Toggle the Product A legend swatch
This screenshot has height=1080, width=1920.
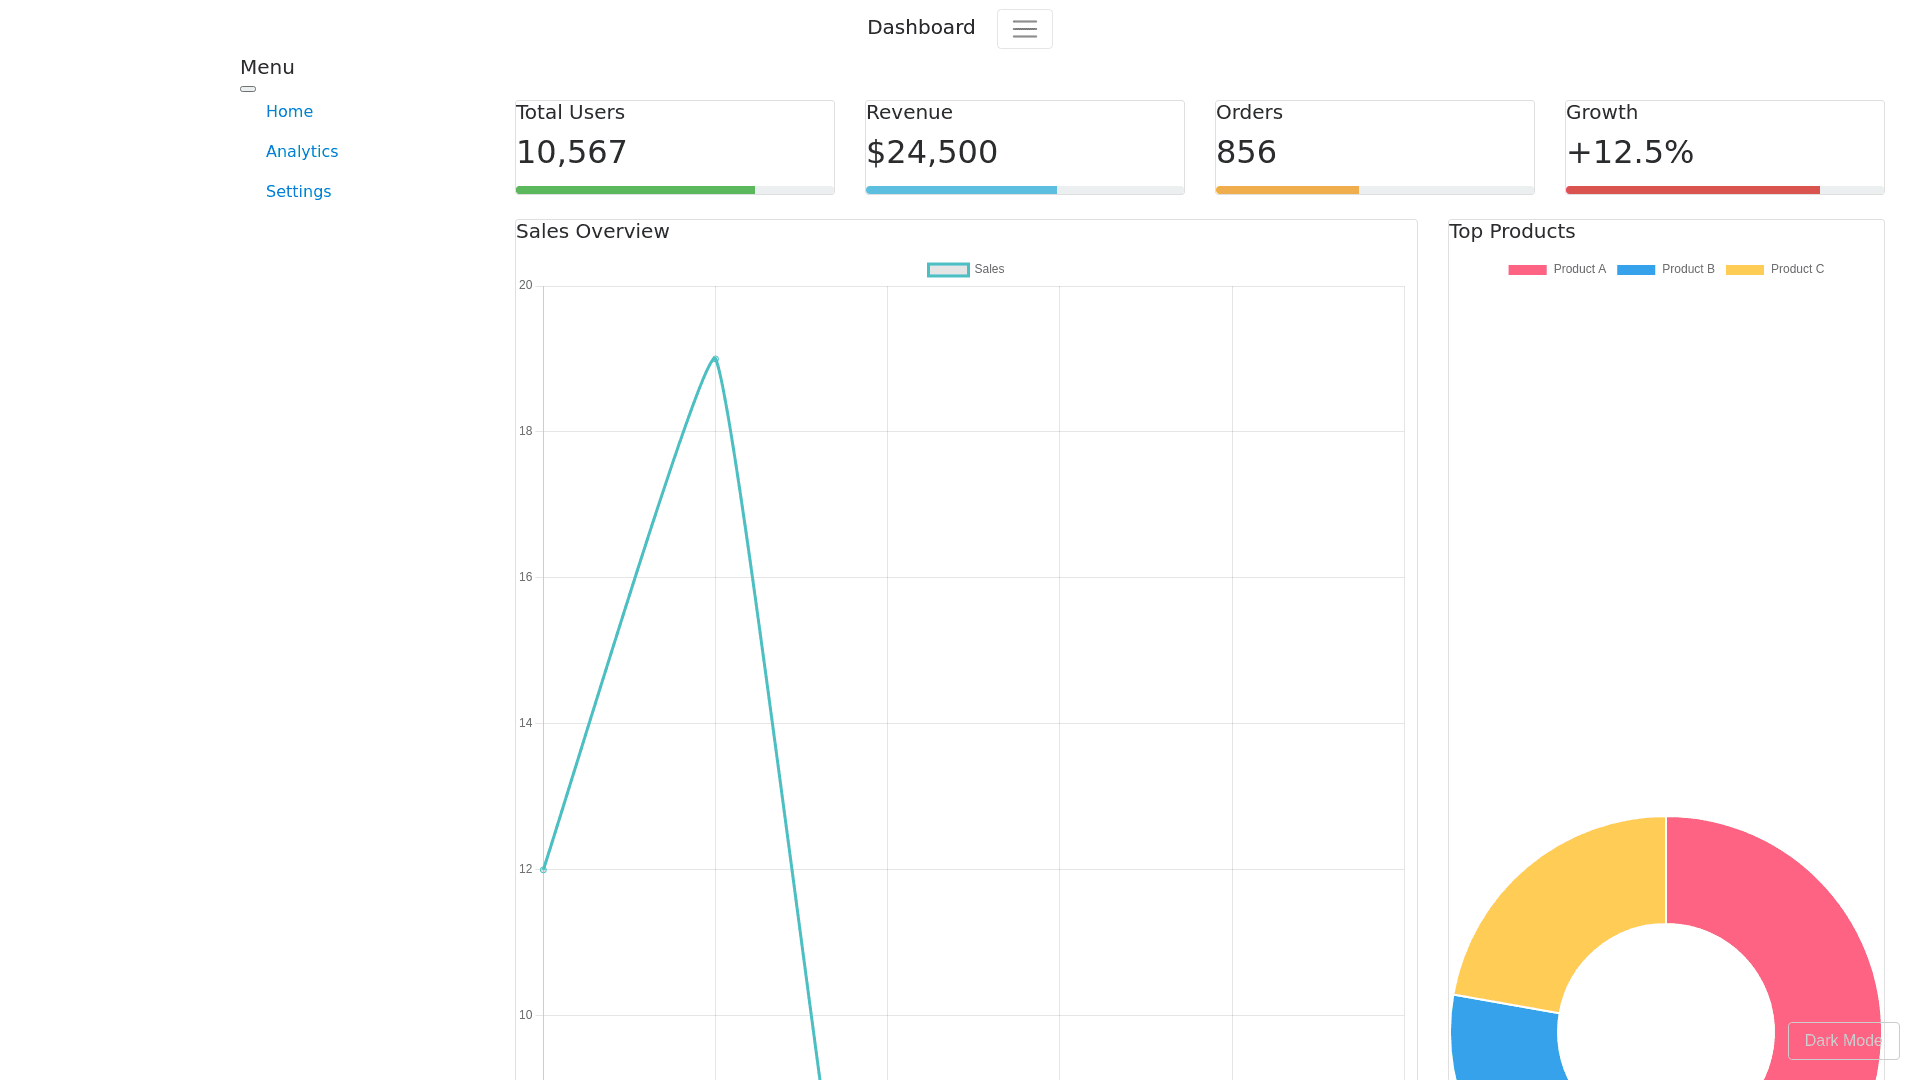point(1527,270)
